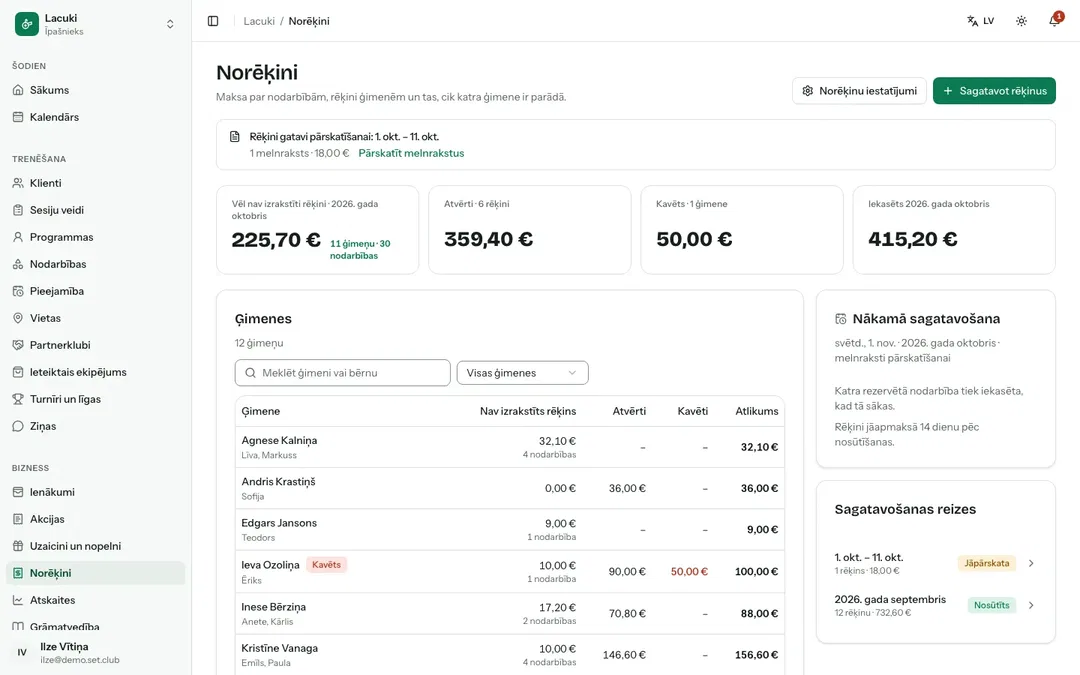Click the Sagatavot rēķinus button
This screenshot has height=675, width=1080.
point(994,91)
